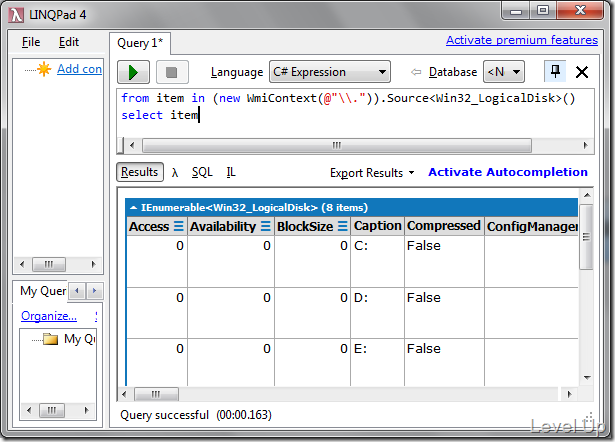Click the LINQPad lambda logo in title bar

[x=16, y=15]
